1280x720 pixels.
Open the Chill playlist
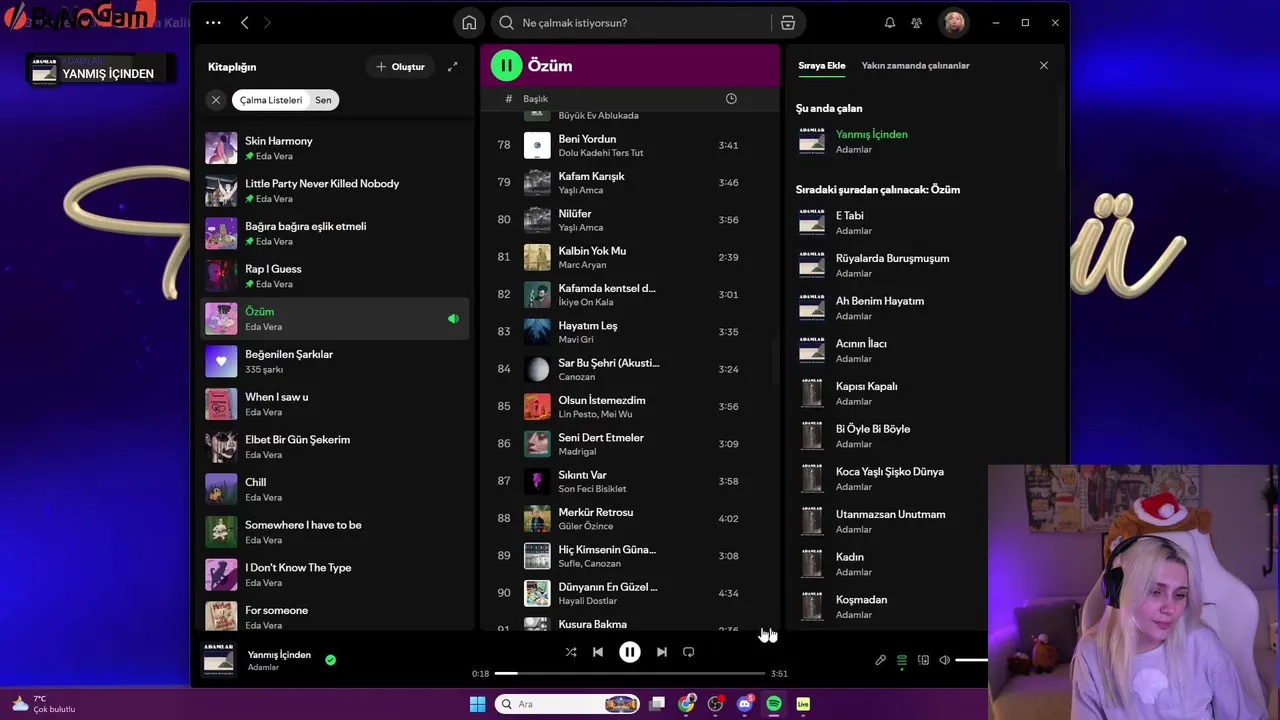335,490
